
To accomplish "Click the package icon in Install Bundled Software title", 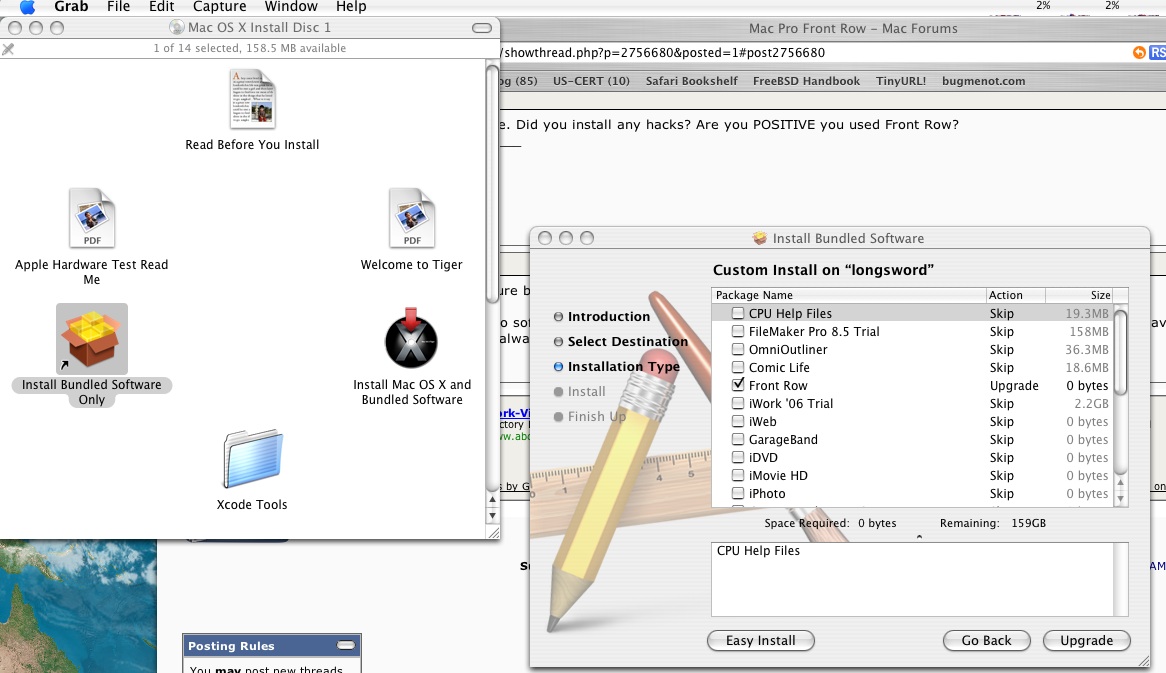I will click(x=760, y=238).
